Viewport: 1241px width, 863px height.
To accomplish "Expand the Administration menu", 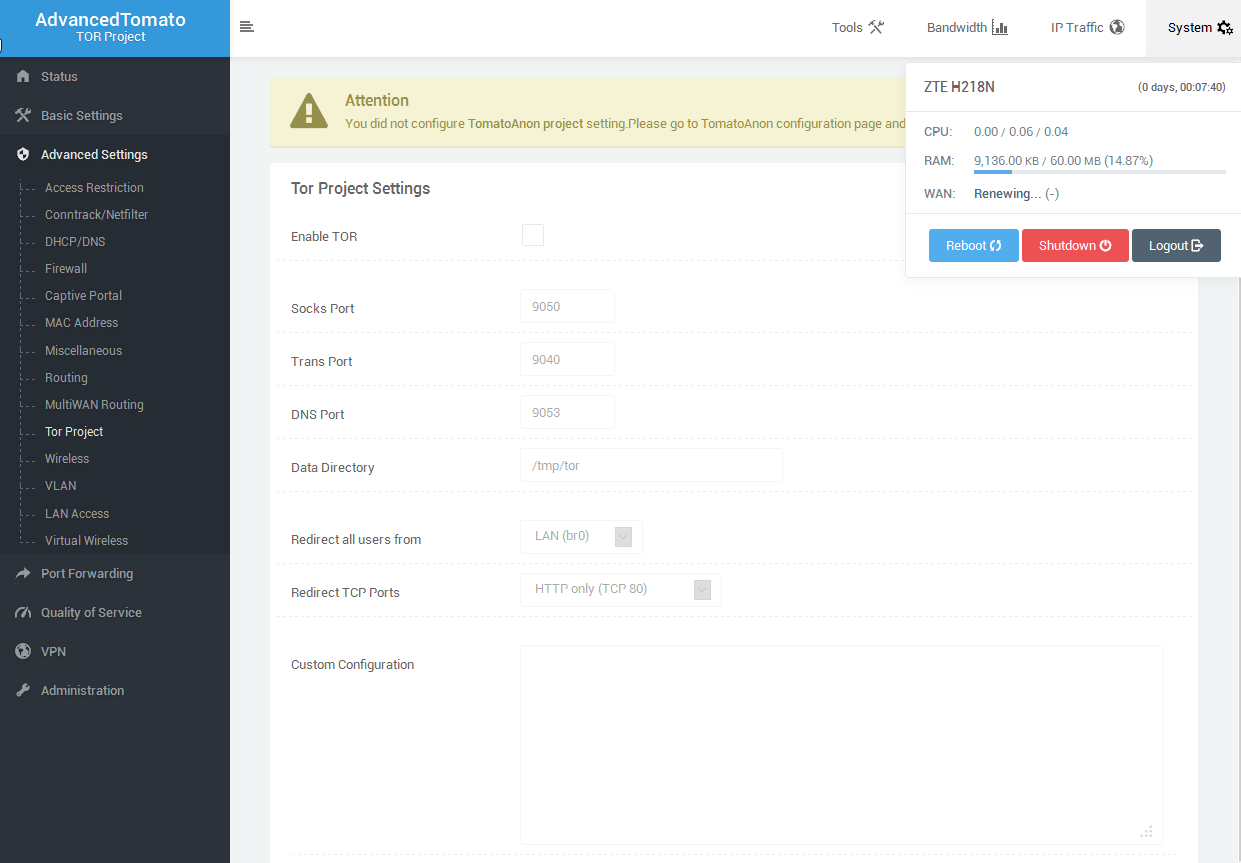I will click(115, 690).
